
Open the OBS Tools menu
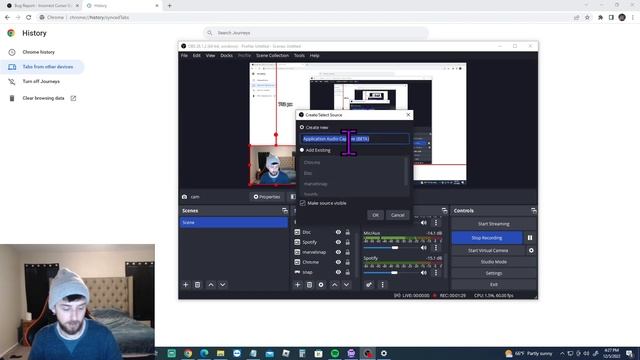(299, 56)
